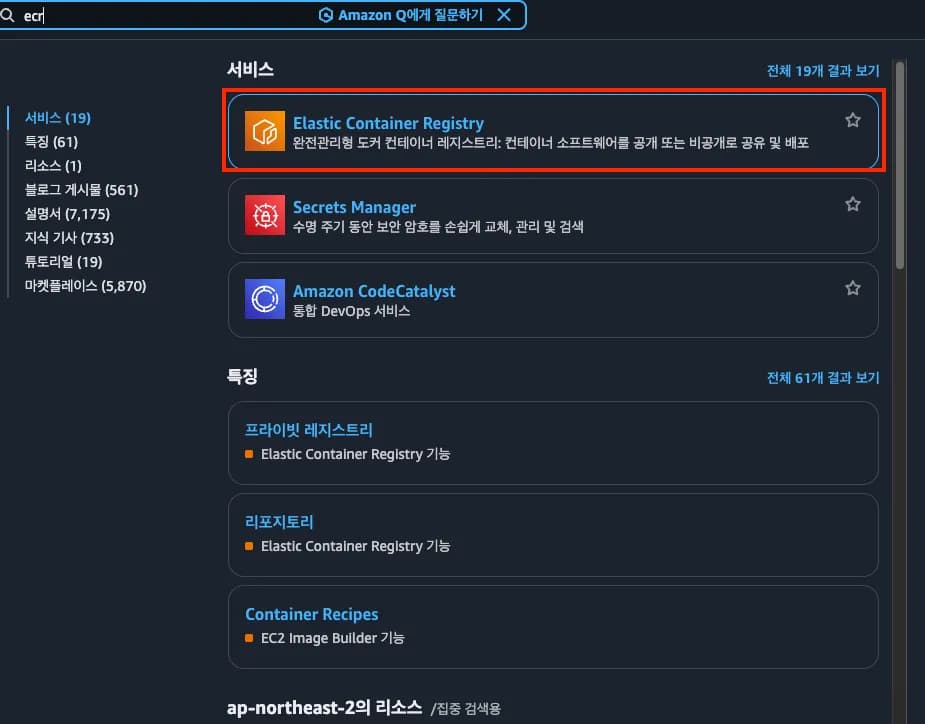Click the /집중 검색용 label
This screenshot has width=925, height=724.
465,709
